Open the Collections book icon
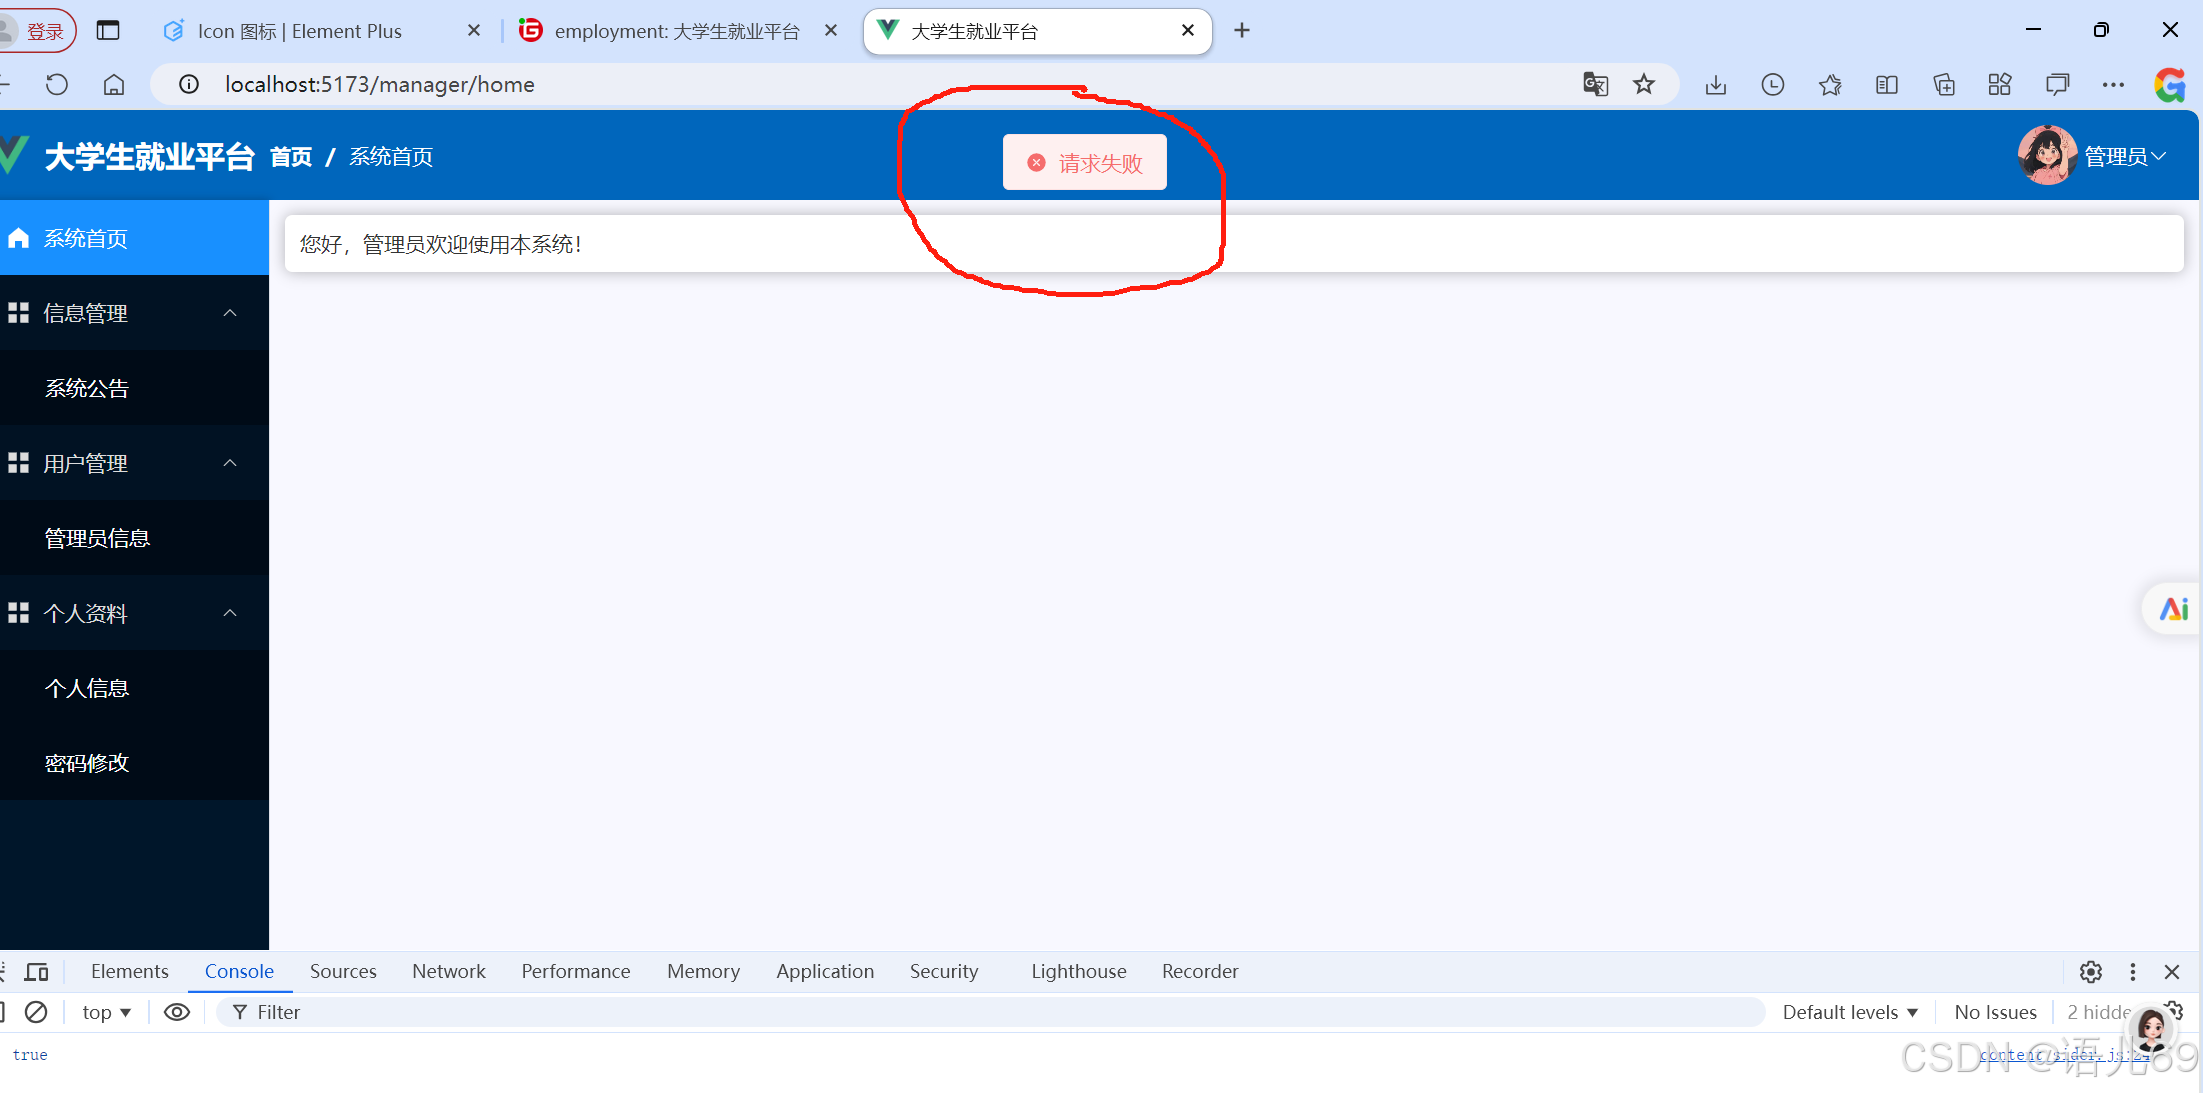The width and height of the screenshot is (2203, 1093). coord(1887,84)
